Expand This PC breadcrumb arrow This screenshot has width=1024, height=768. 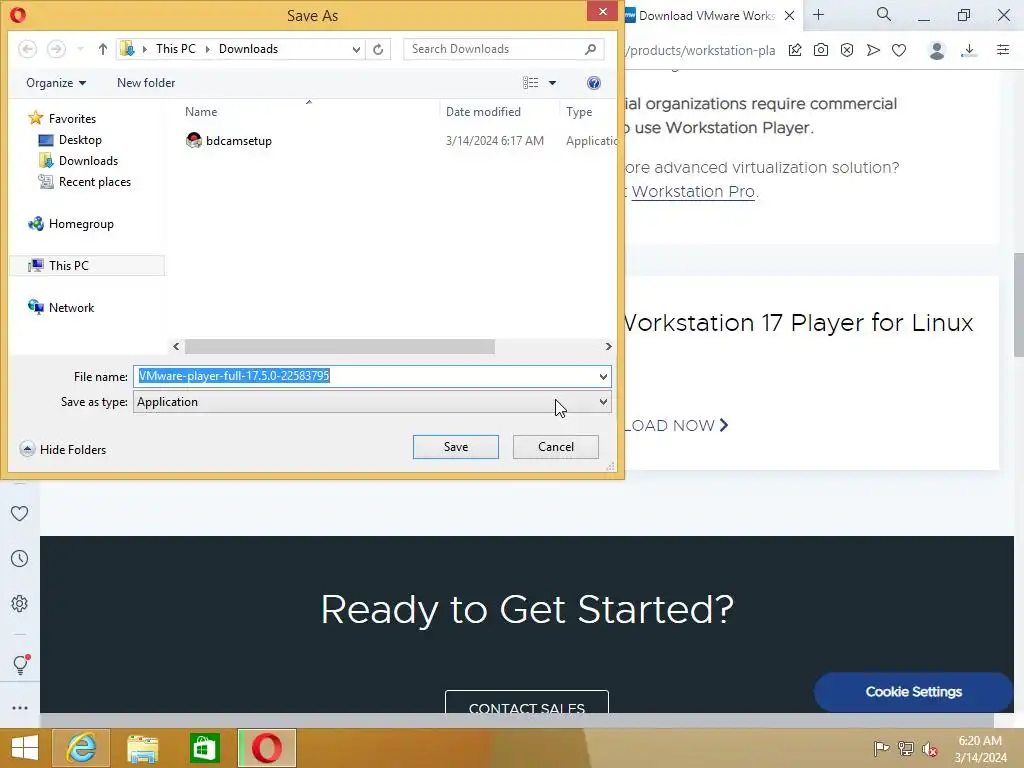pos(208,49)
